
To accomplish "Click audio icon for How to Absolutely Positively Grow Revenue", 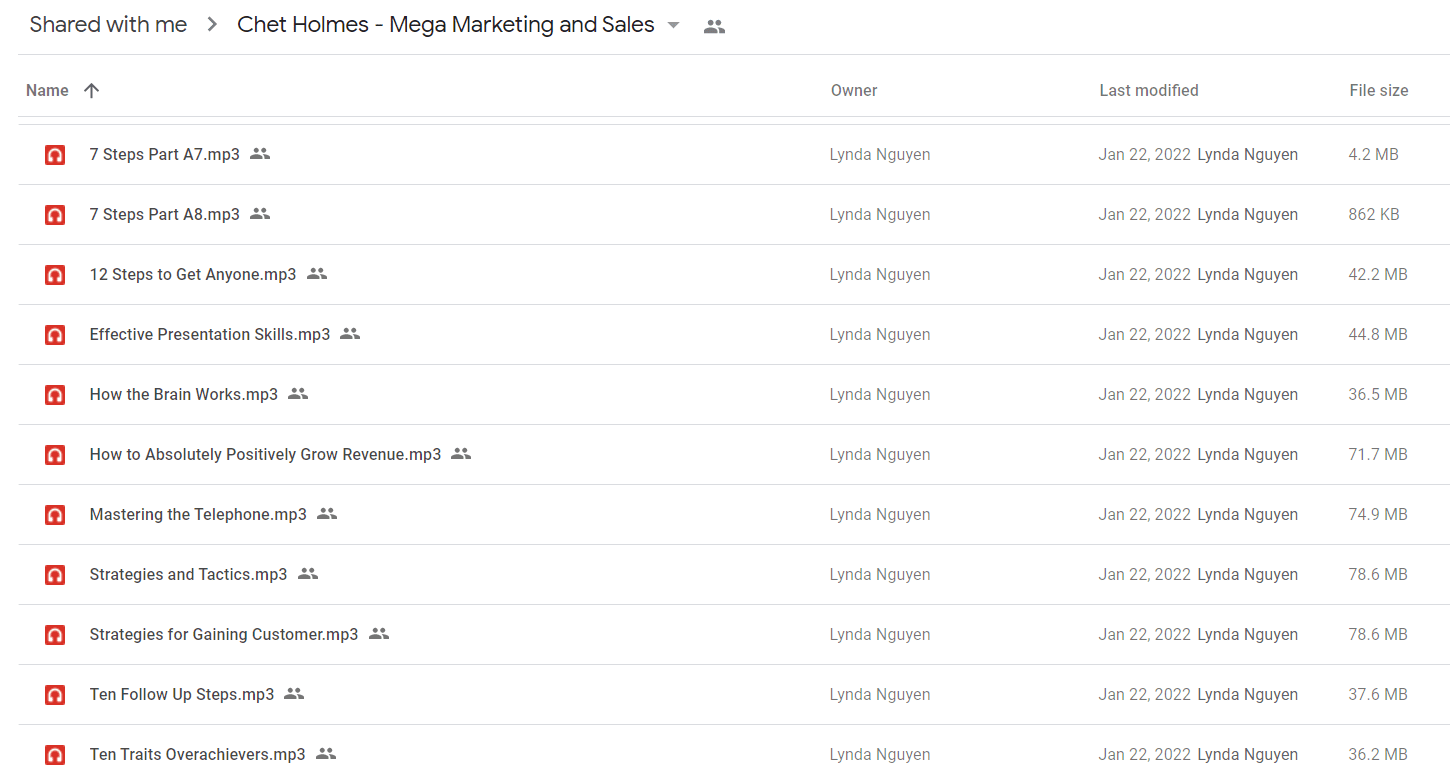I will tap(55, 455).
